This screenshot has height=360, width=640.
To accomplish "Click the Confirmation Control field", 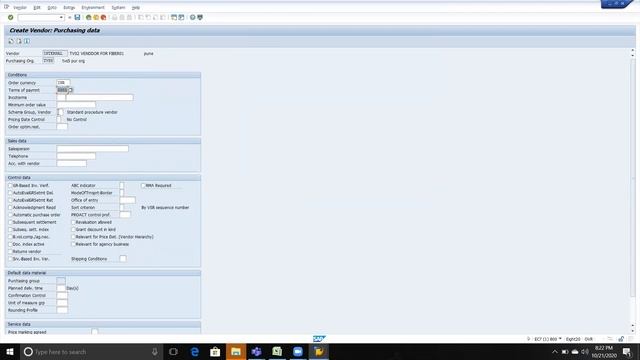I will point(62,296).
